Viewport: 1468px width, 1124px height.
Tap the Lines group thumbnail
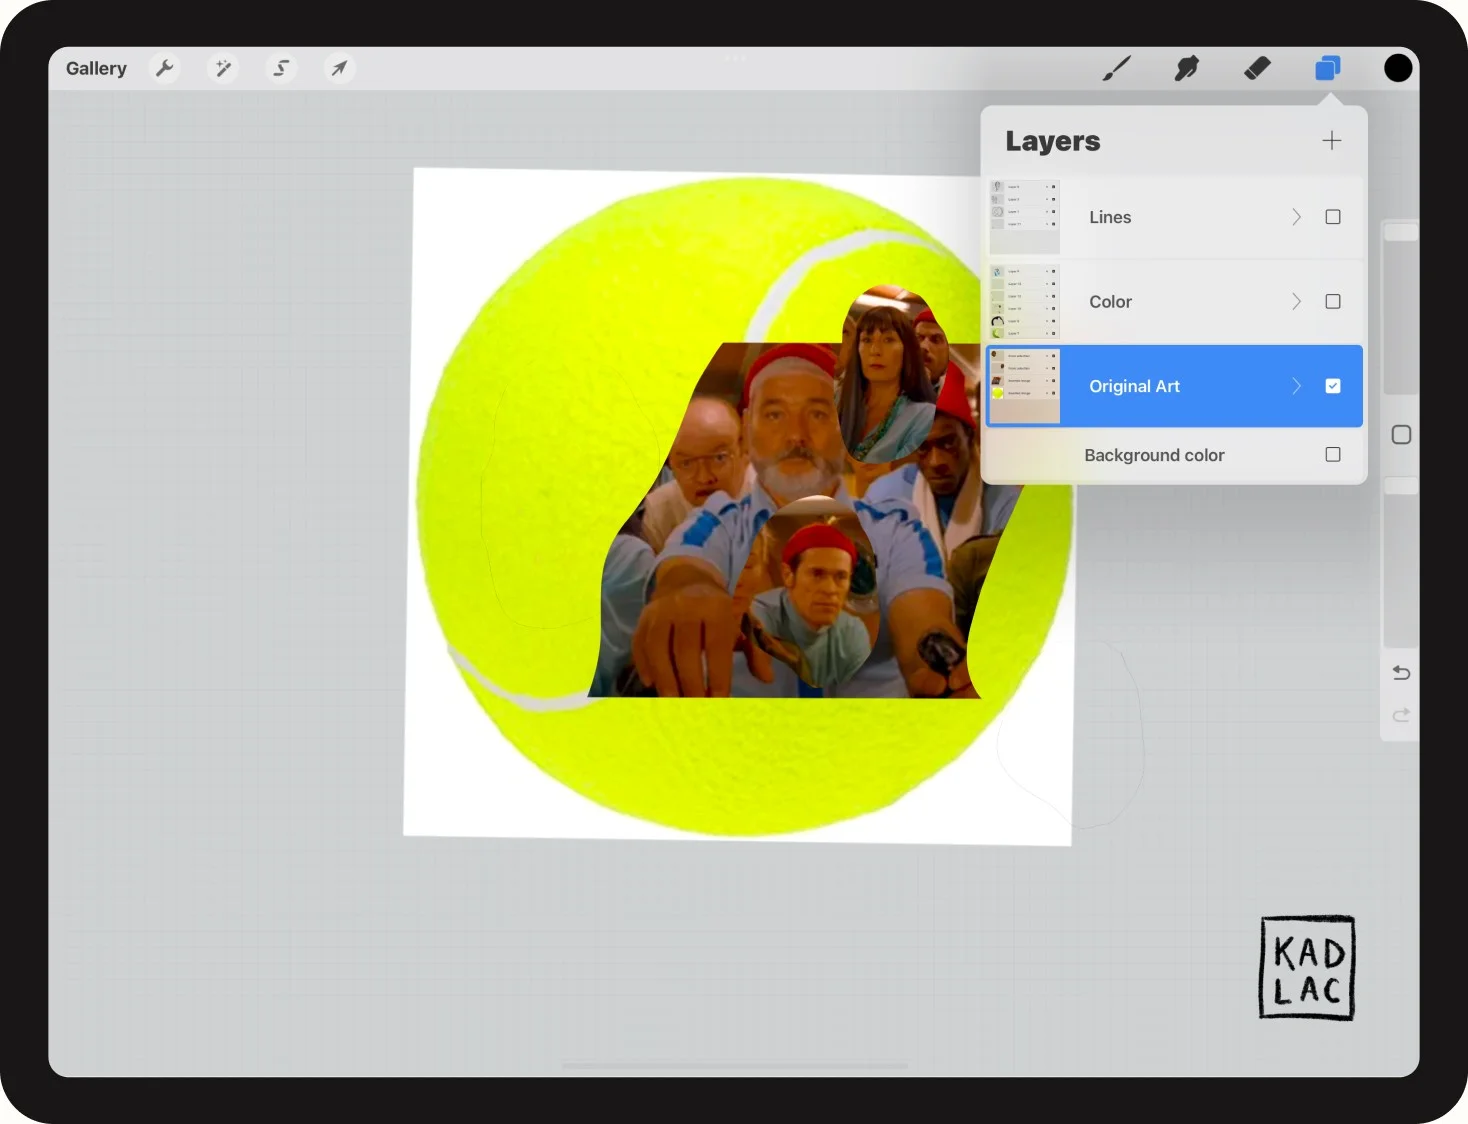point(1024,217)
